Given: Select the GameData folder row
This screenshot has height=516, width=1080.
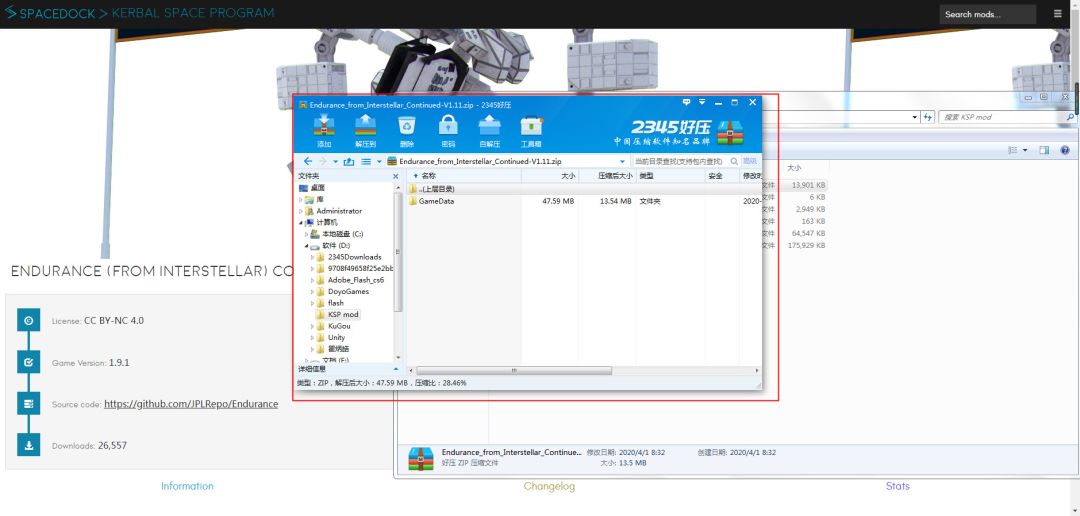Looking at the screenshot, I should (x=584, y=201).
